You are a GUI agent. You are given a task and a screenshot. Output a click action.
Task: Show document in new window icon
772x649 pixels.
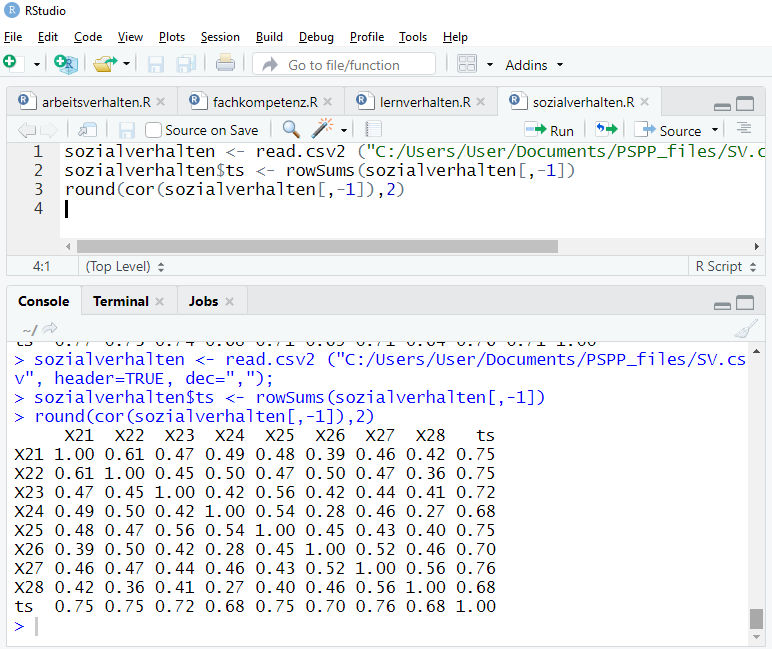[x=88, y=129]
